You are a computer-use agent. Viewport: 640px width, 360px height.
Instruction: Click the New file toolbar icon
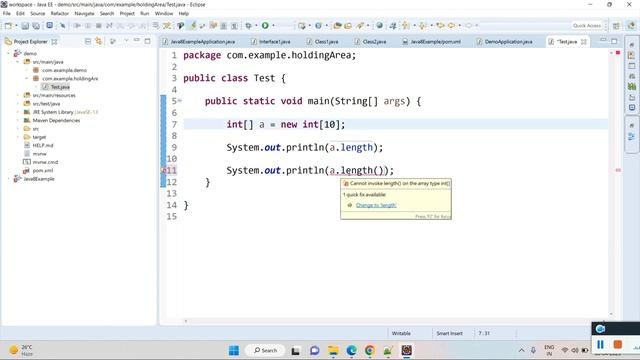8,26
